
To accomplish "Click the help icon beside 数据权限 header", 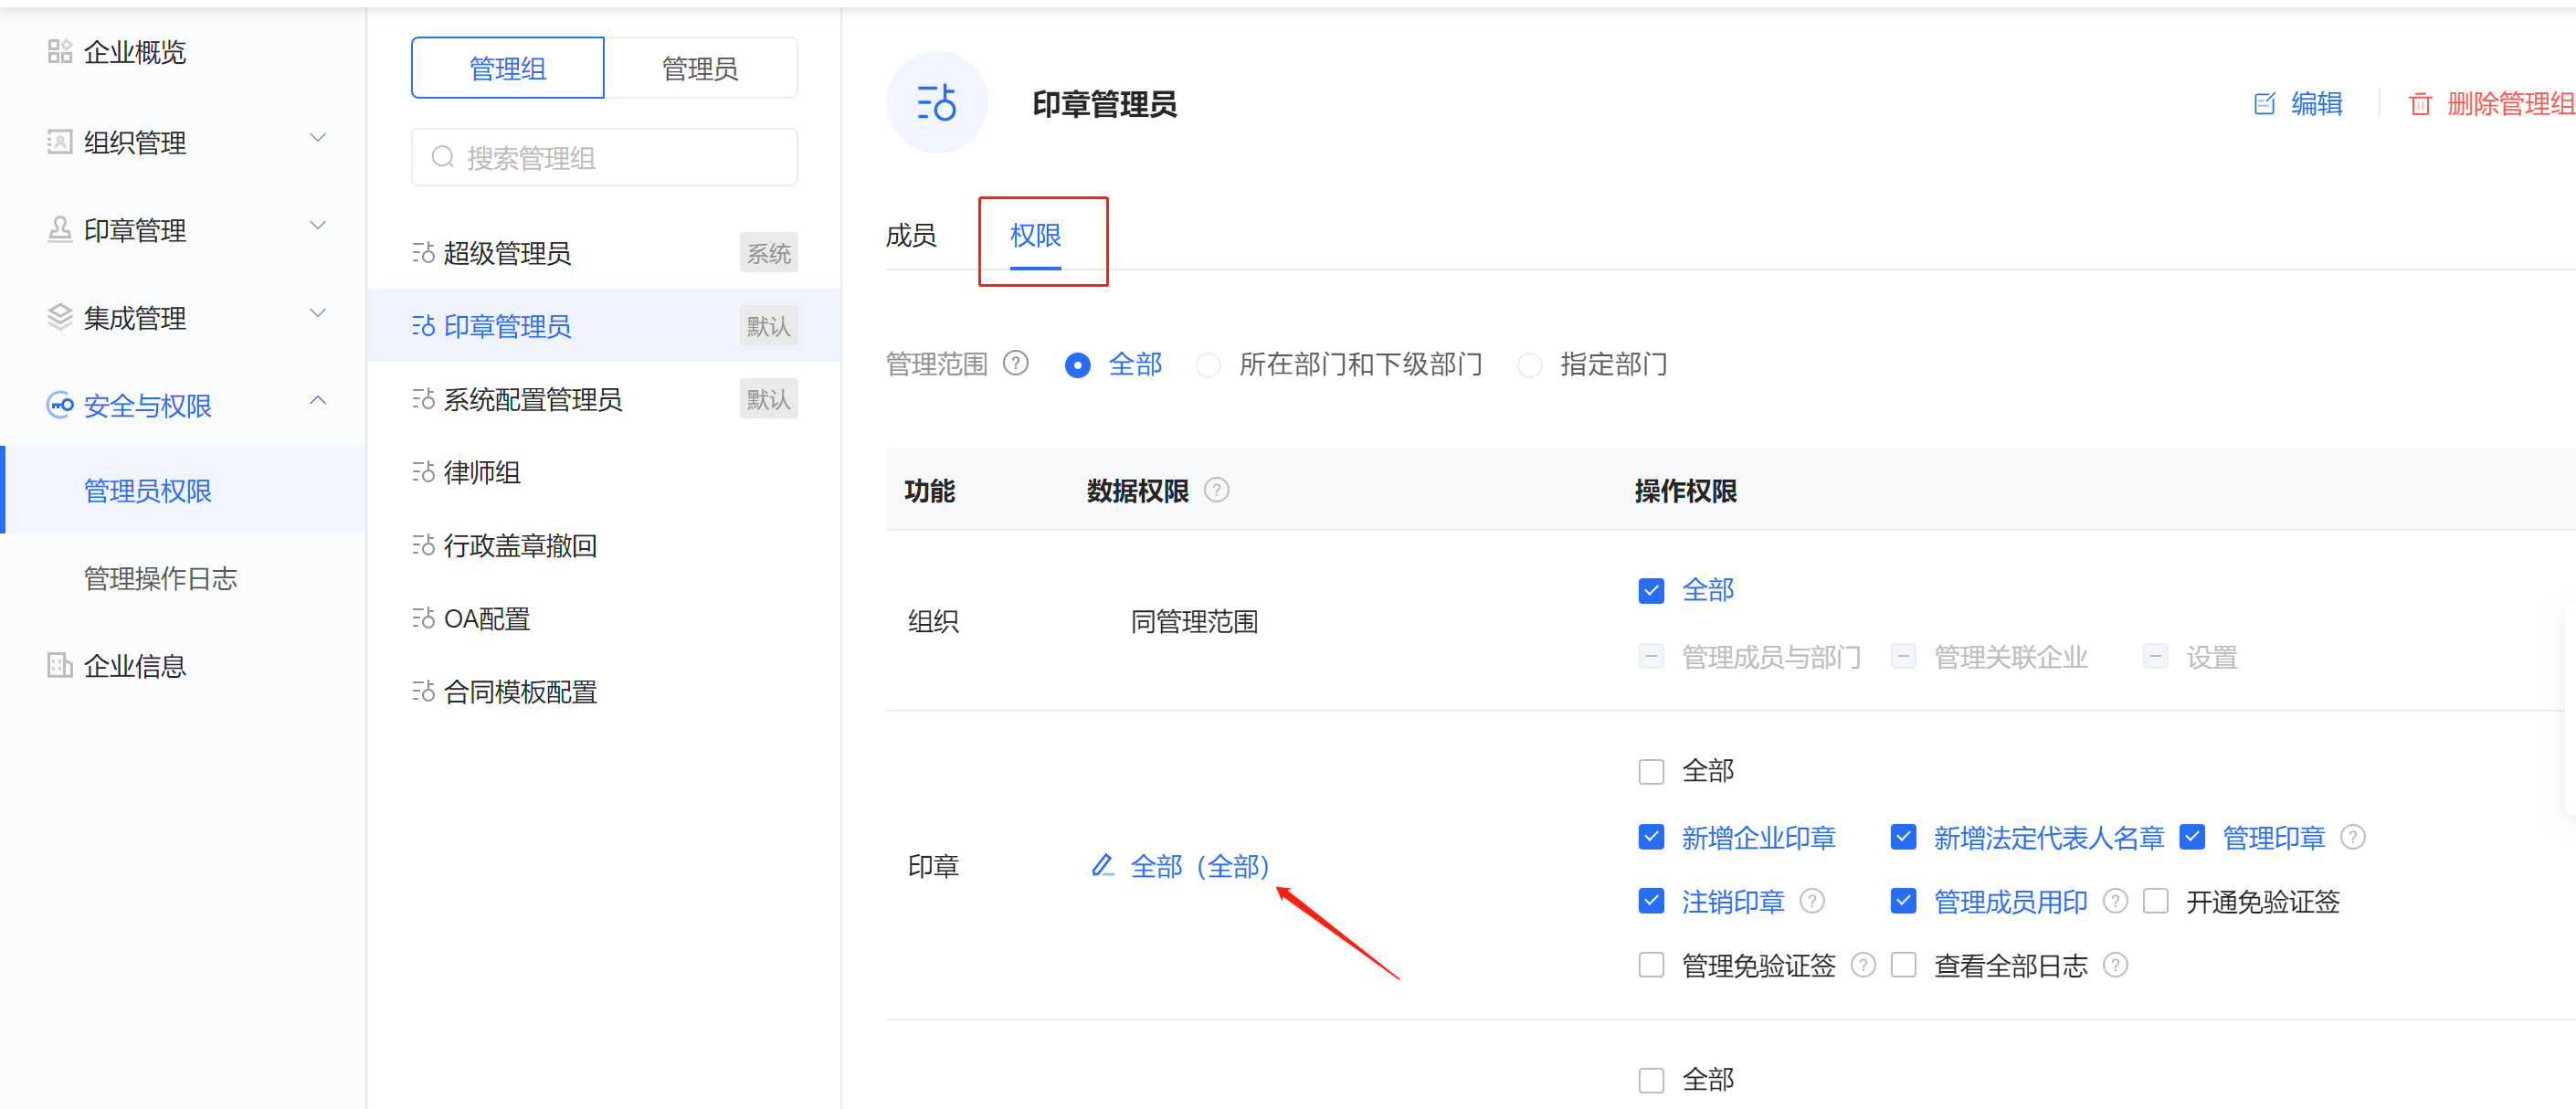I will (1216, 490).
